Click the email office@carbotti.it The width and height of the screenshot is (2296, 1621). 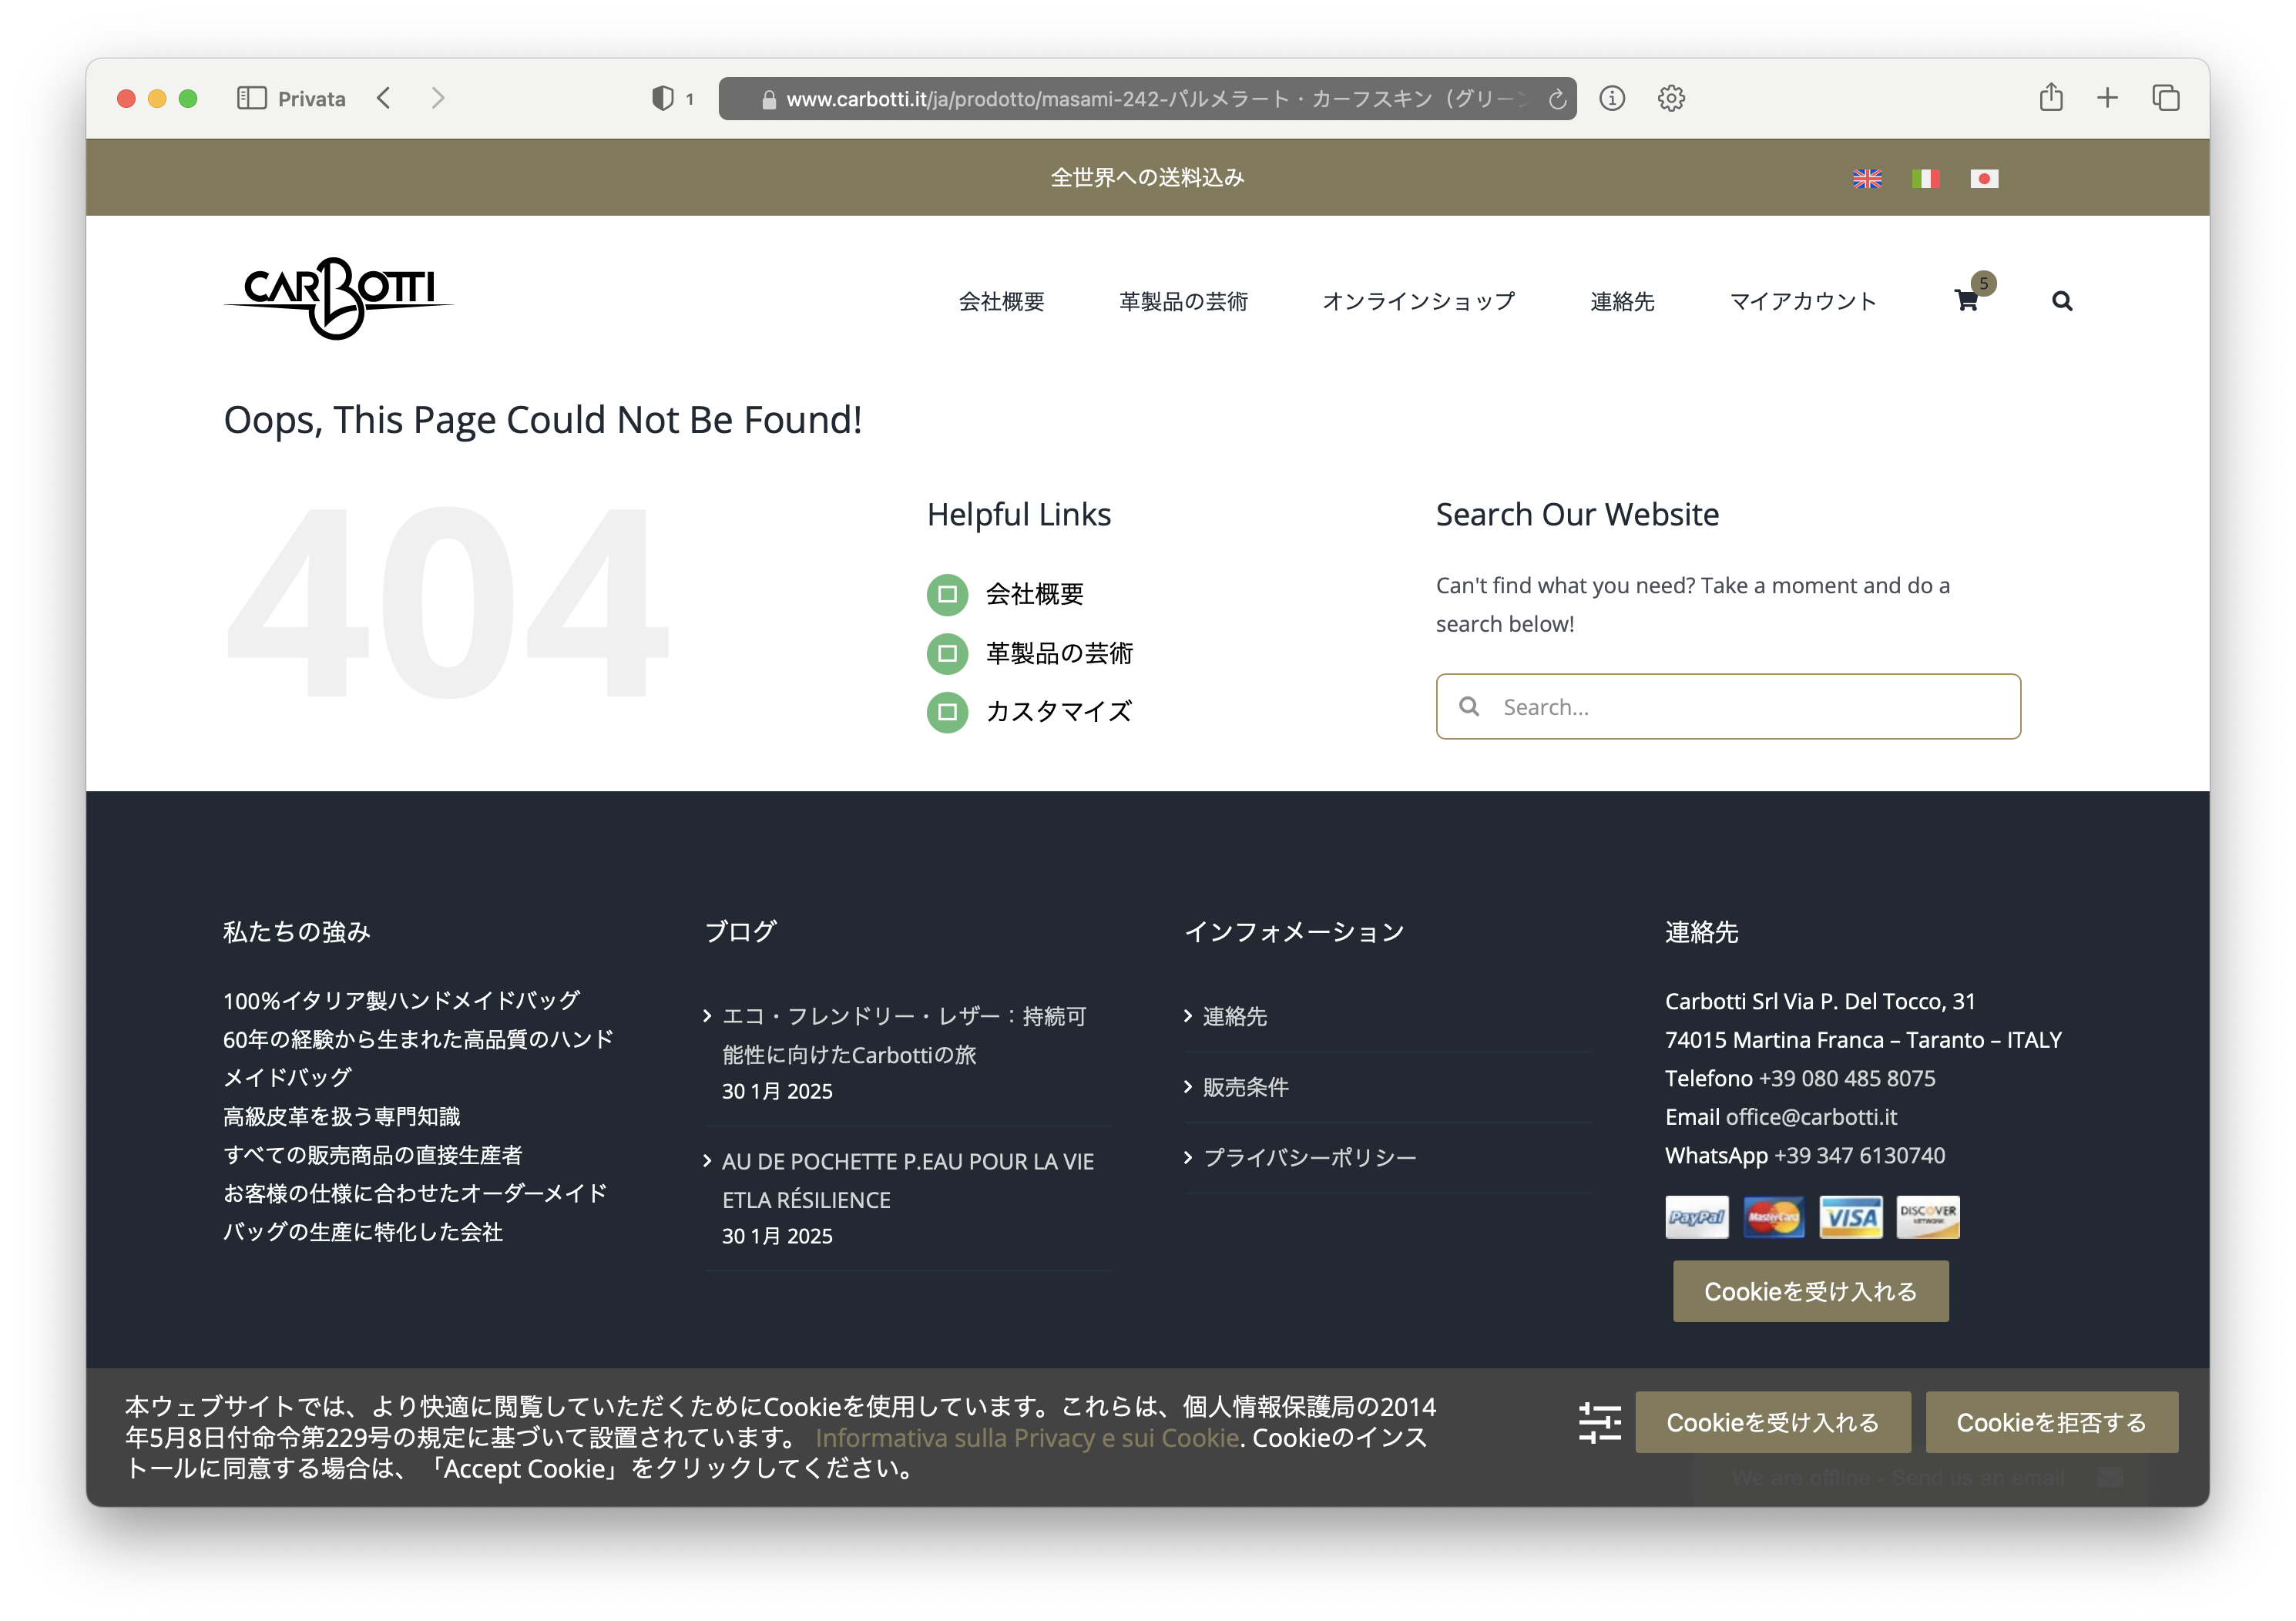point(1811,1116)
